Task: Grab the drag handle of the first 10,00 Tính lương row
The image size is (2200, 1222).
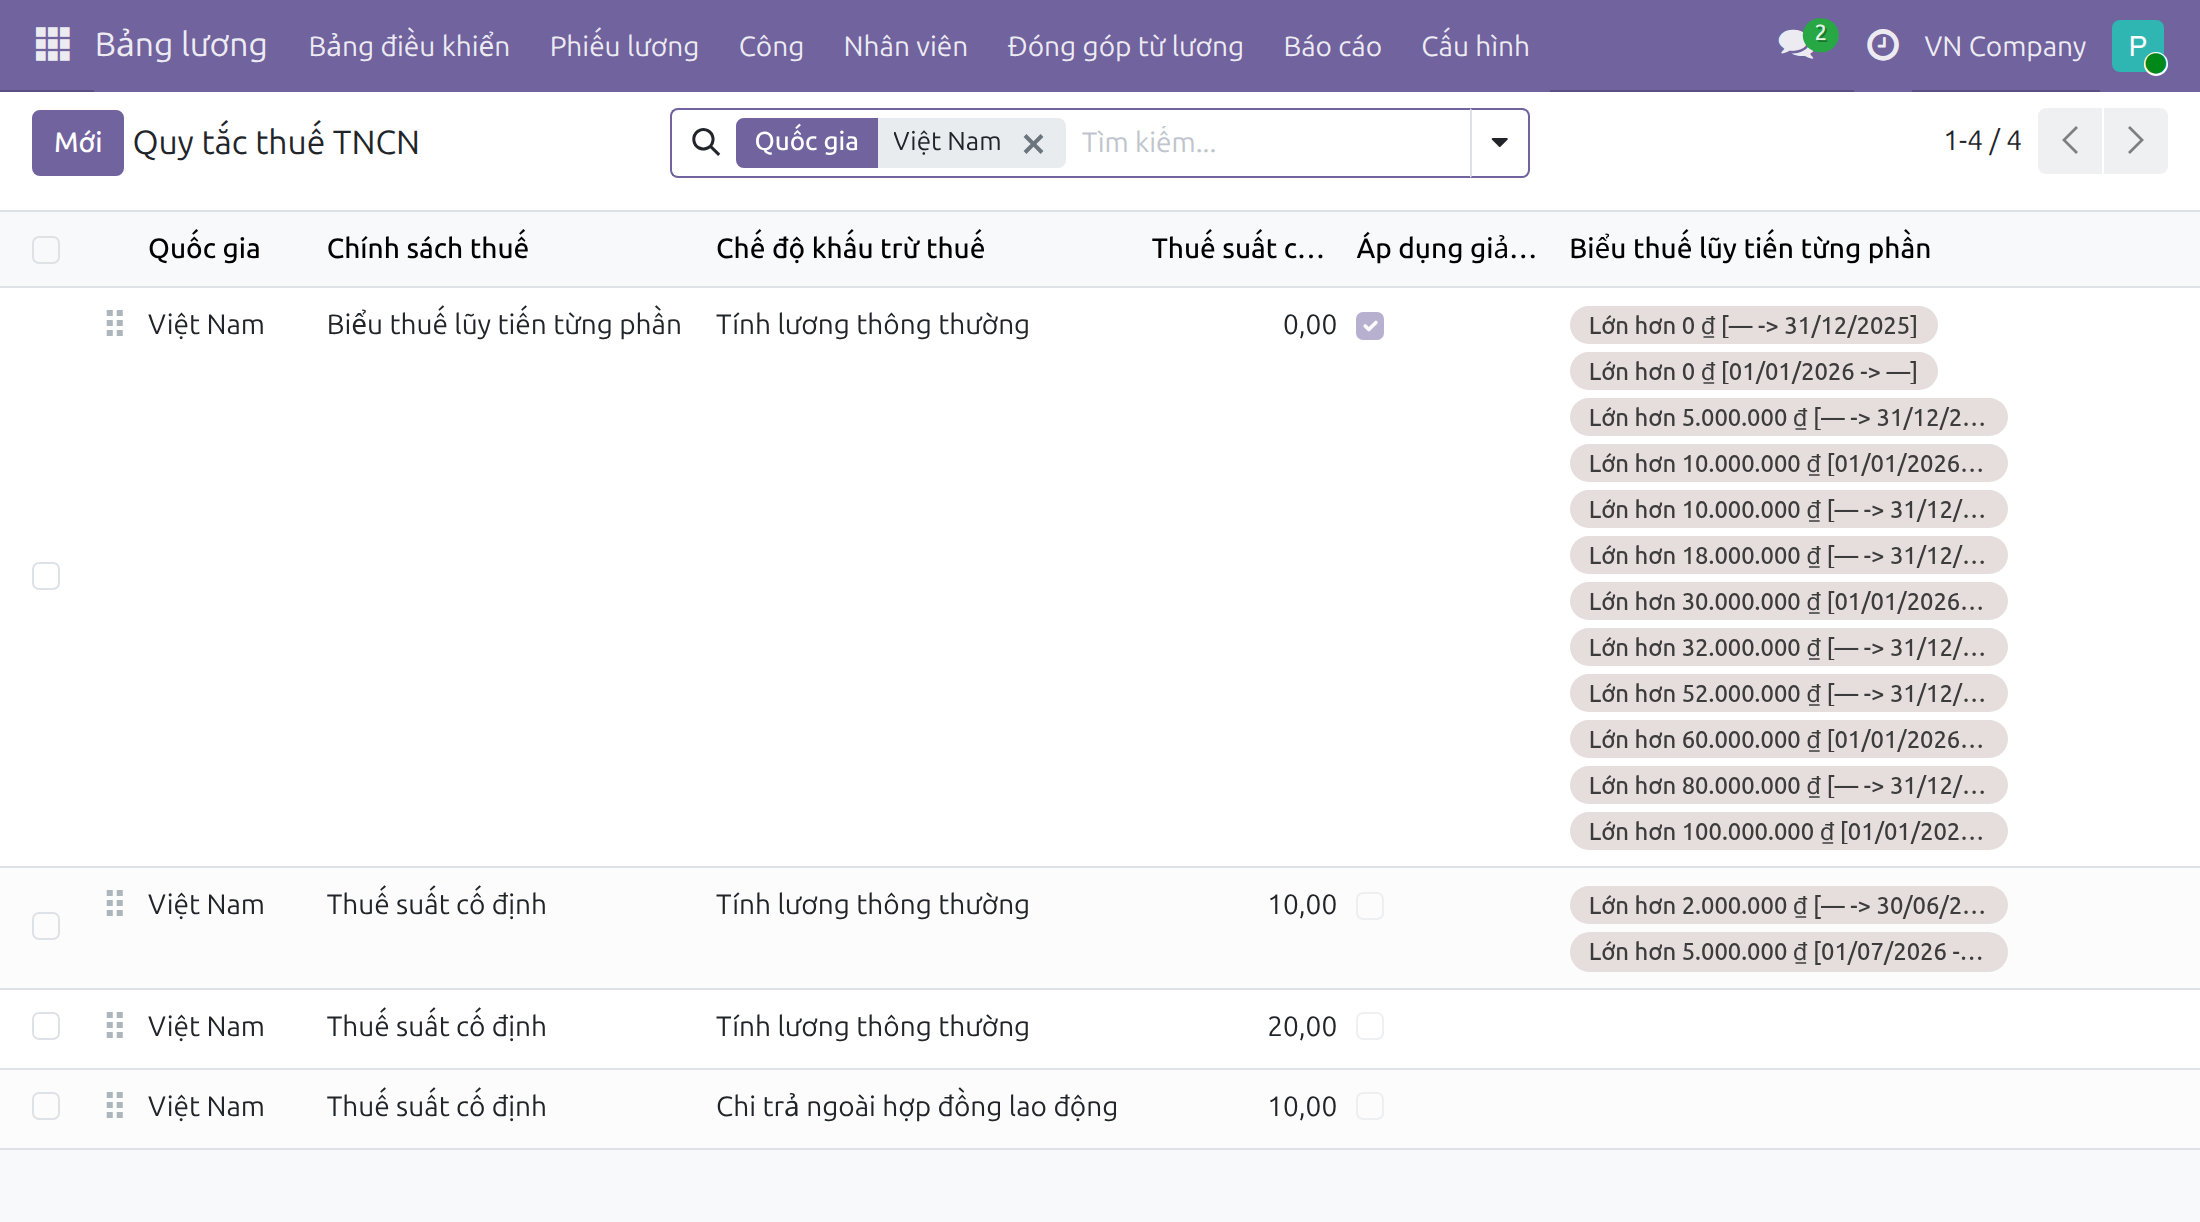Action: (x=114, y=903)
